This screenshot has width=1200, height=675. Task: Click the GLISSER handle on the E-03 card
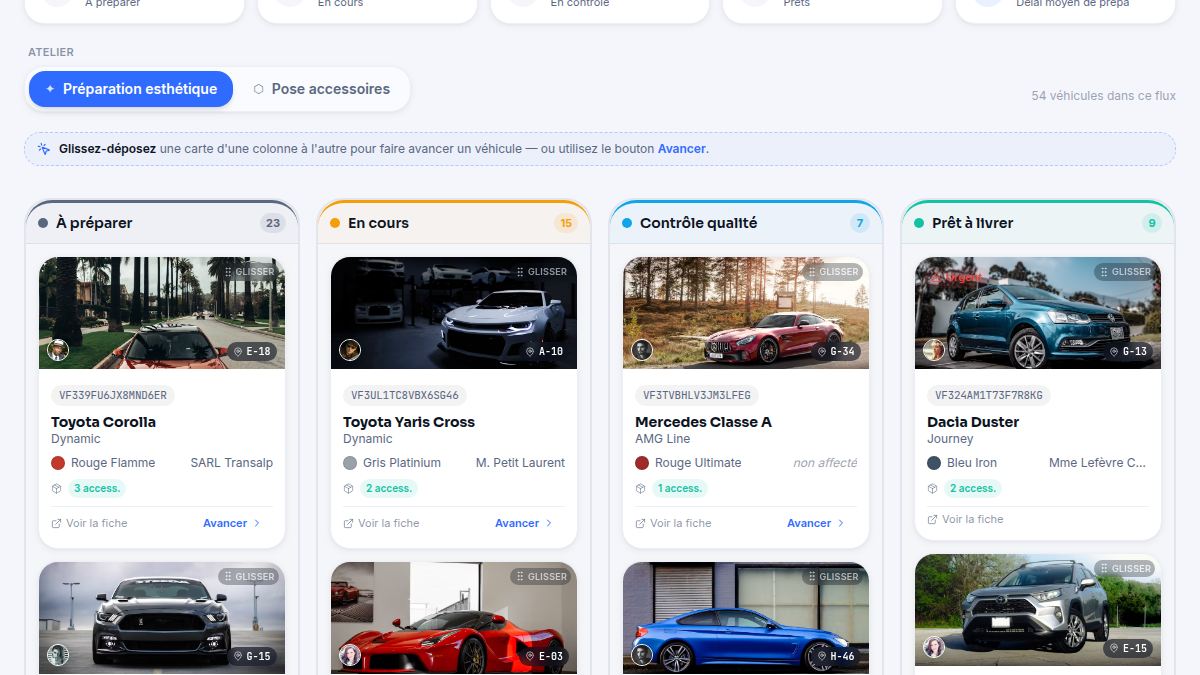(542, 577)
